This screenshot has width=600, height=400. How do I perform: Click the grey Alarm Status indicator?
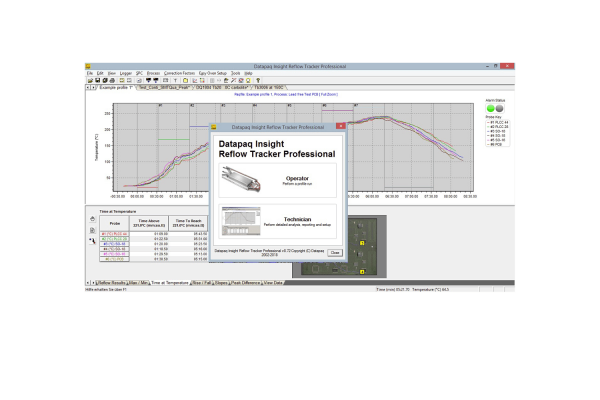pyautogui.click(x=499, y=108)
